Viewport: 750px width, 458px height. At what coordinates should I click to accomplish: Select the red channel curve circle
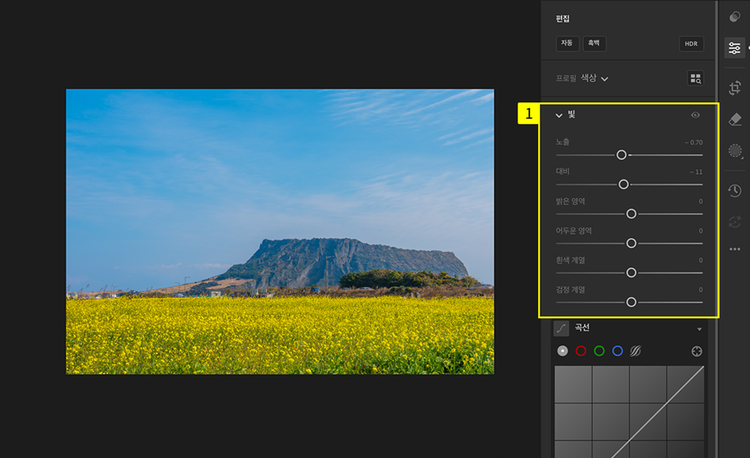581,351
